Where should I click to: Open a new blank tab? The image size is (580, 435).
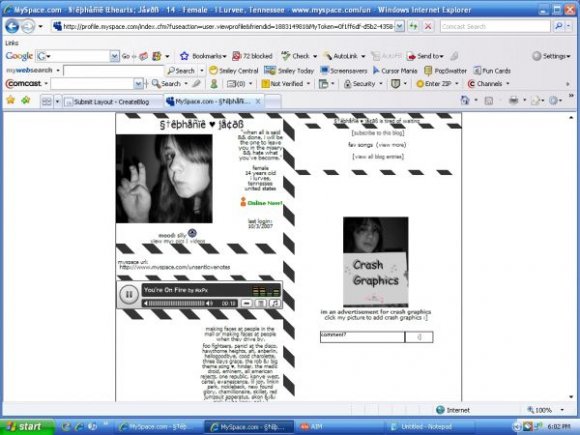click(x=273, y=101)
